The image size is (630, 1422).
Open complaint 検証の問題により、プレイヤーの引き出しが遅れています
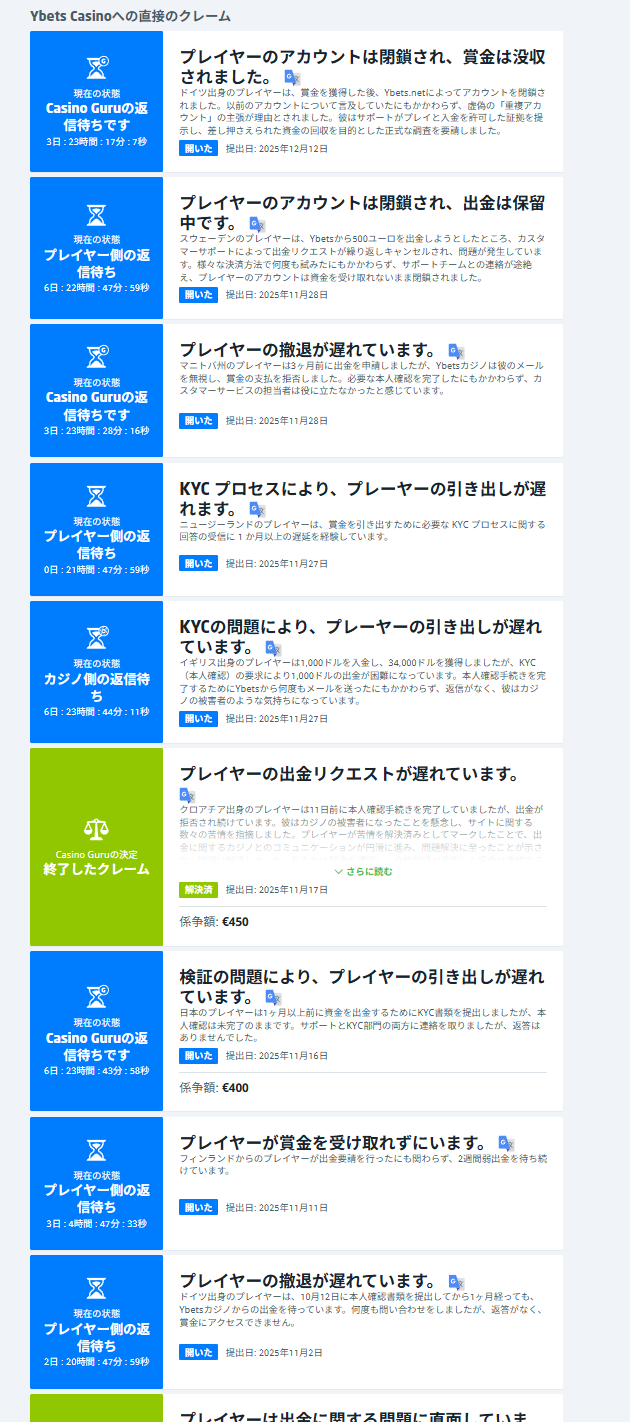coord(362,986)
